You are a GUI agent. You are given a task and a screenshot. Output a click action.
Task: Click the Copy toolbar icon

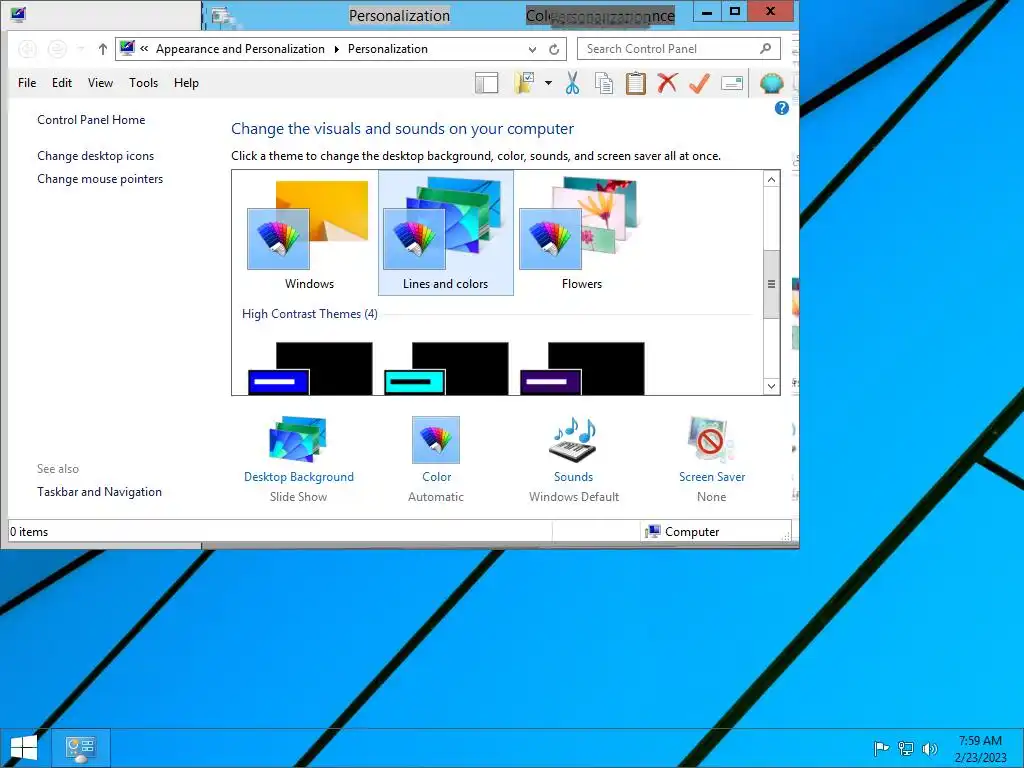(604, 83)
